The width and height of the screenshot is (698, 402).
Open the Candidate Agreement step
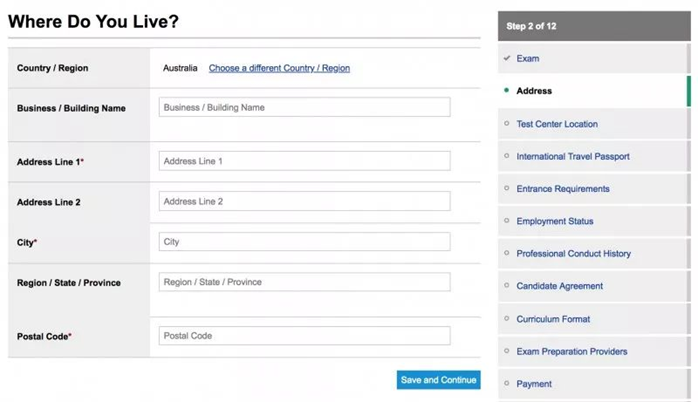coord(559,286)
